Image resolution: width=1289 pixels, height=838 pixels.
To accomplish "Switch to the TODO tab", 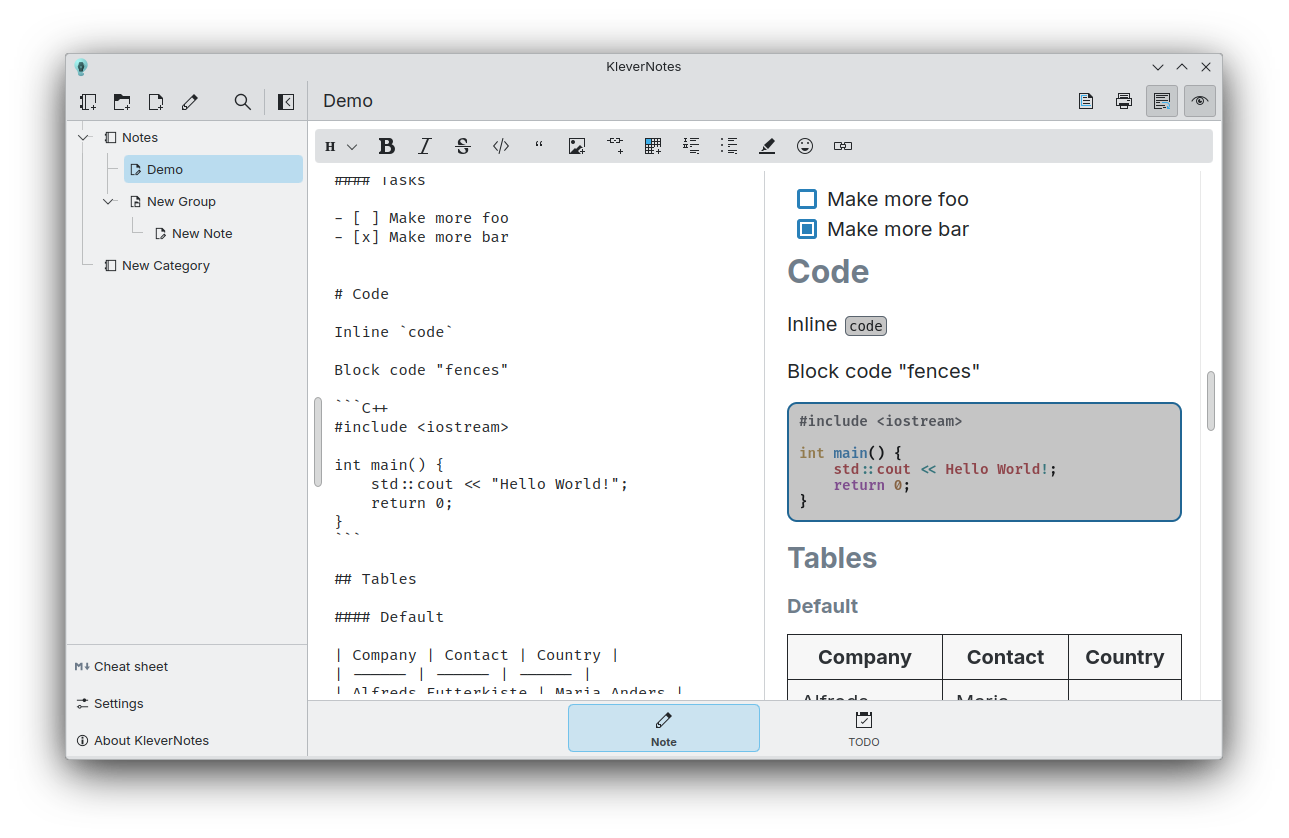I will (x=864, y=728).
